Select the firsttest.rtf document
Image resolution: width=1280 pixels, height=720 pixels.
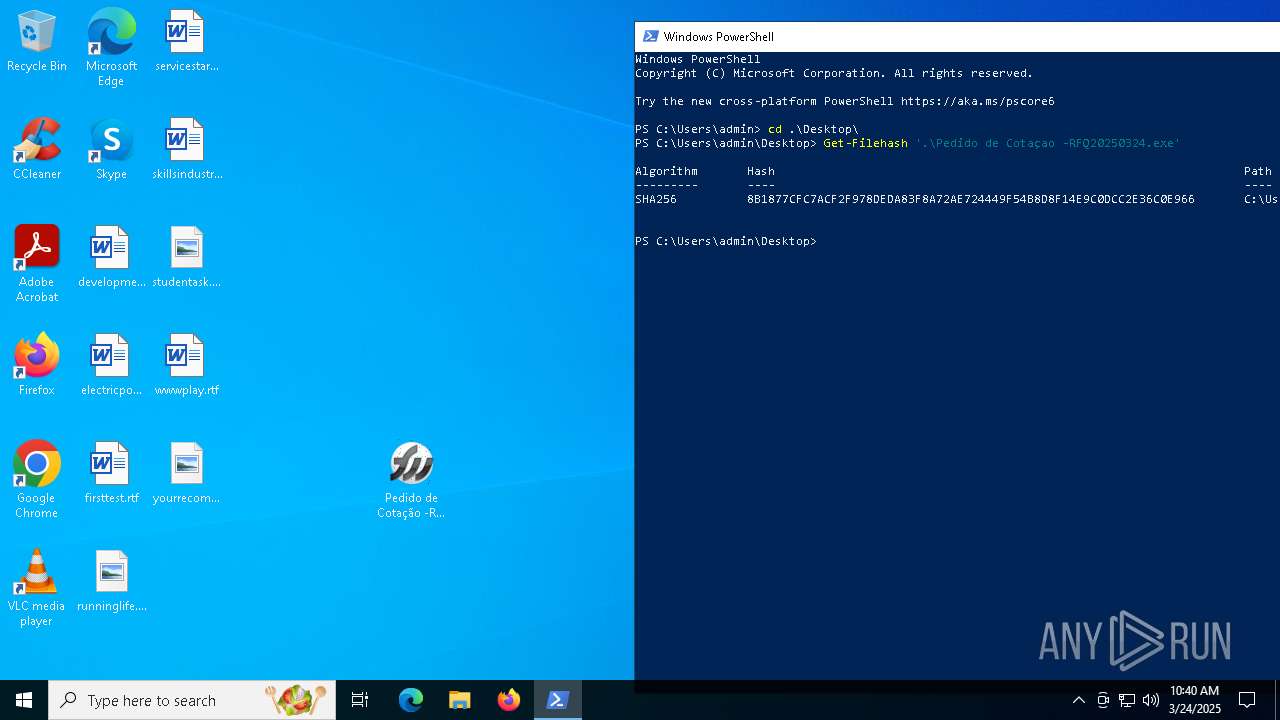(x=111, y=474)
